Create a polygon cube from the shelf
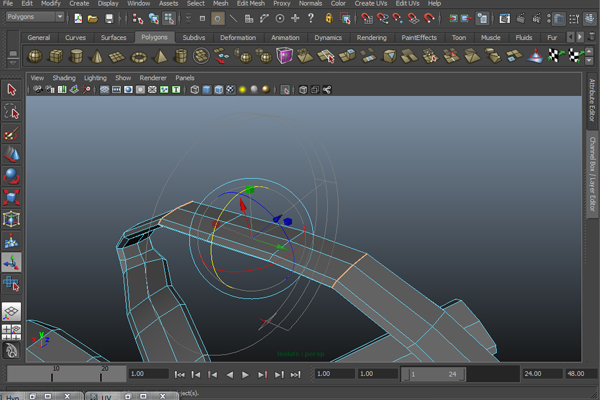Image resolution: width=600 pixels, height=400 pixels. coord(56,56)
